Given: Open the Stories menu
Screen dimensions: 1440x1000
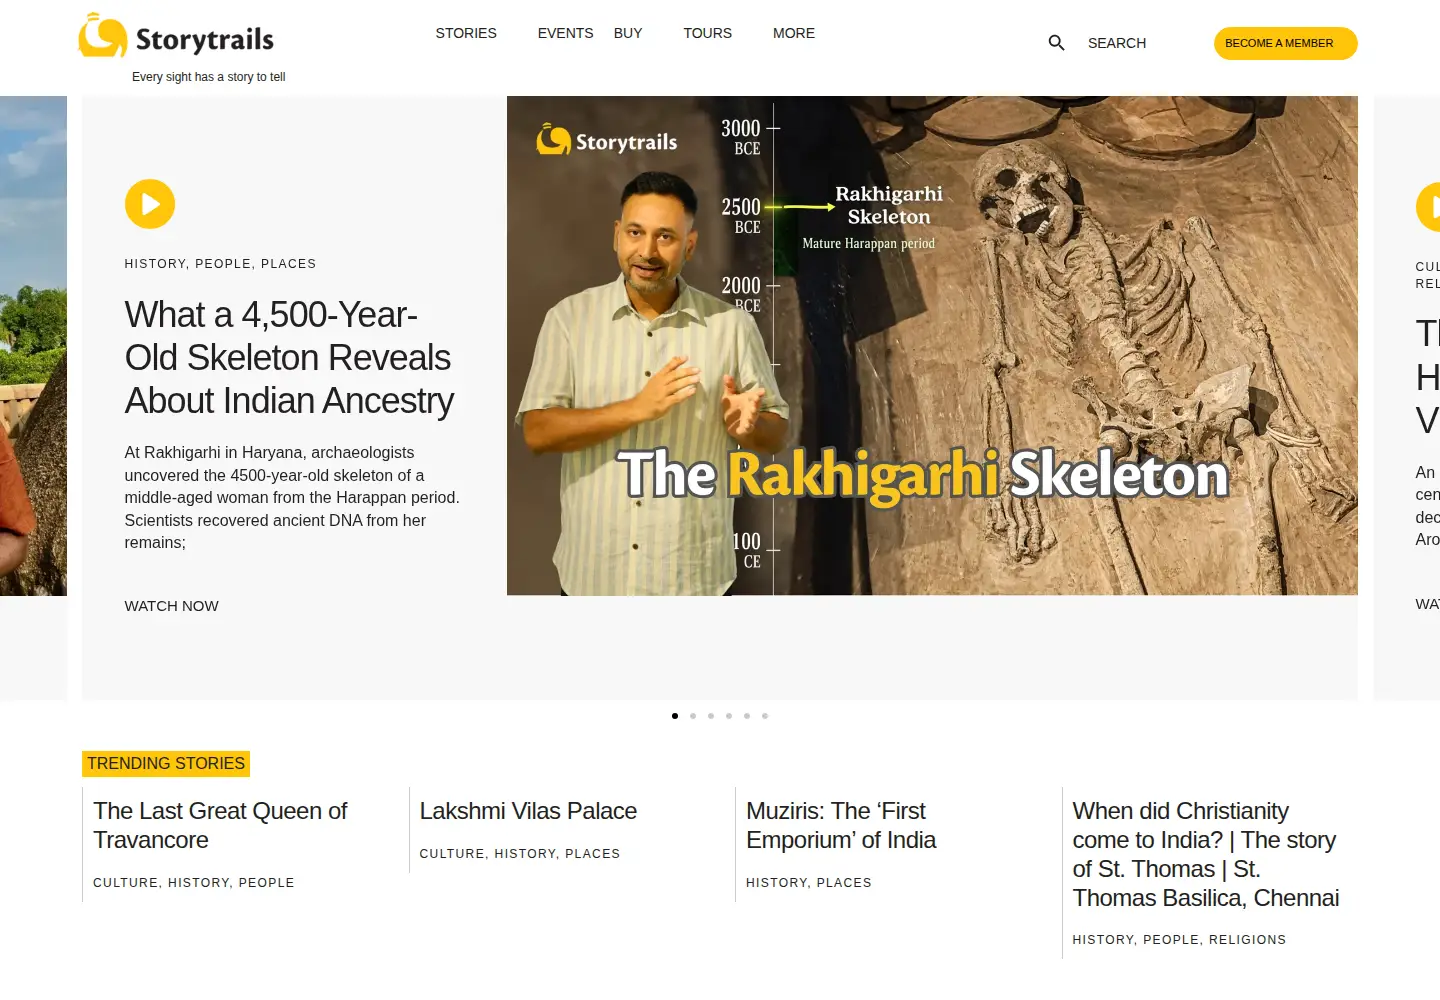Looking at the screenshot, I should pyautogui.click(x=466, y=33).
